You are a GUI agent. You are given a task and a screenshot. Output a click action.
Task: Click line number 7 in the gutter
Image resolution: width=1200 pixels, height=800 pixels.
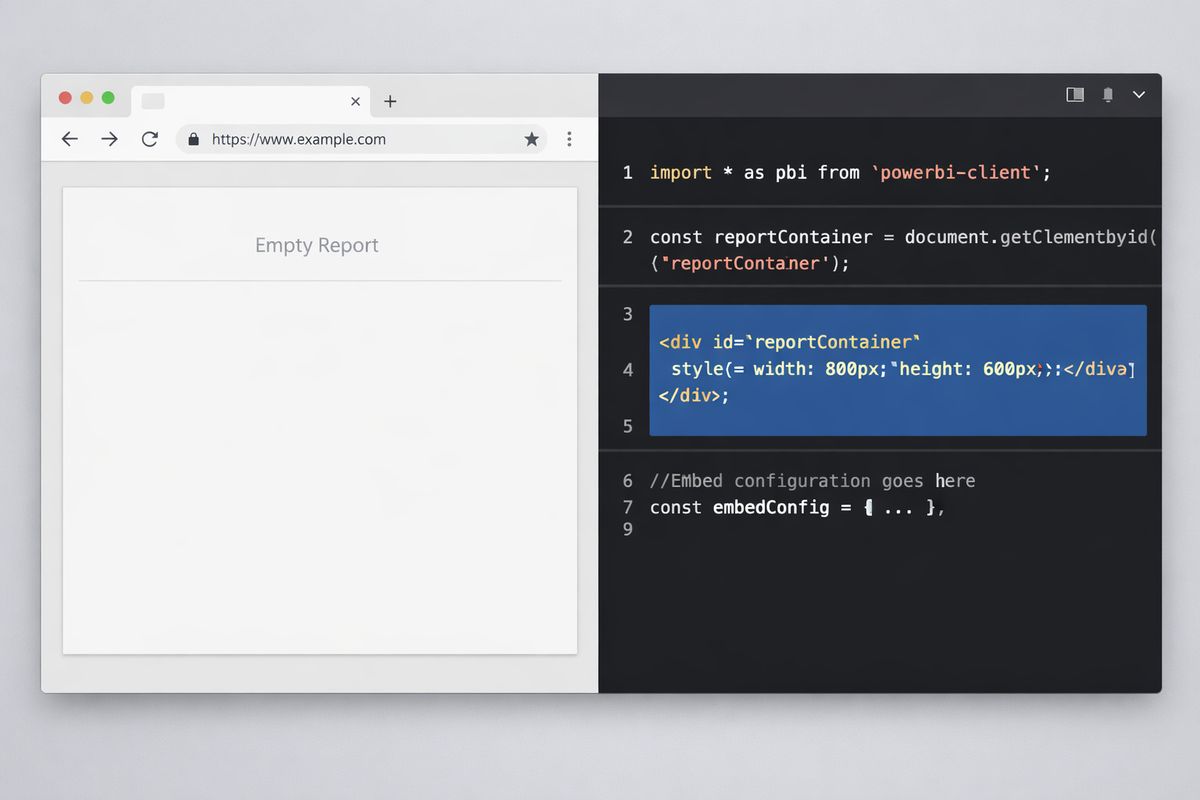(628, 507)
